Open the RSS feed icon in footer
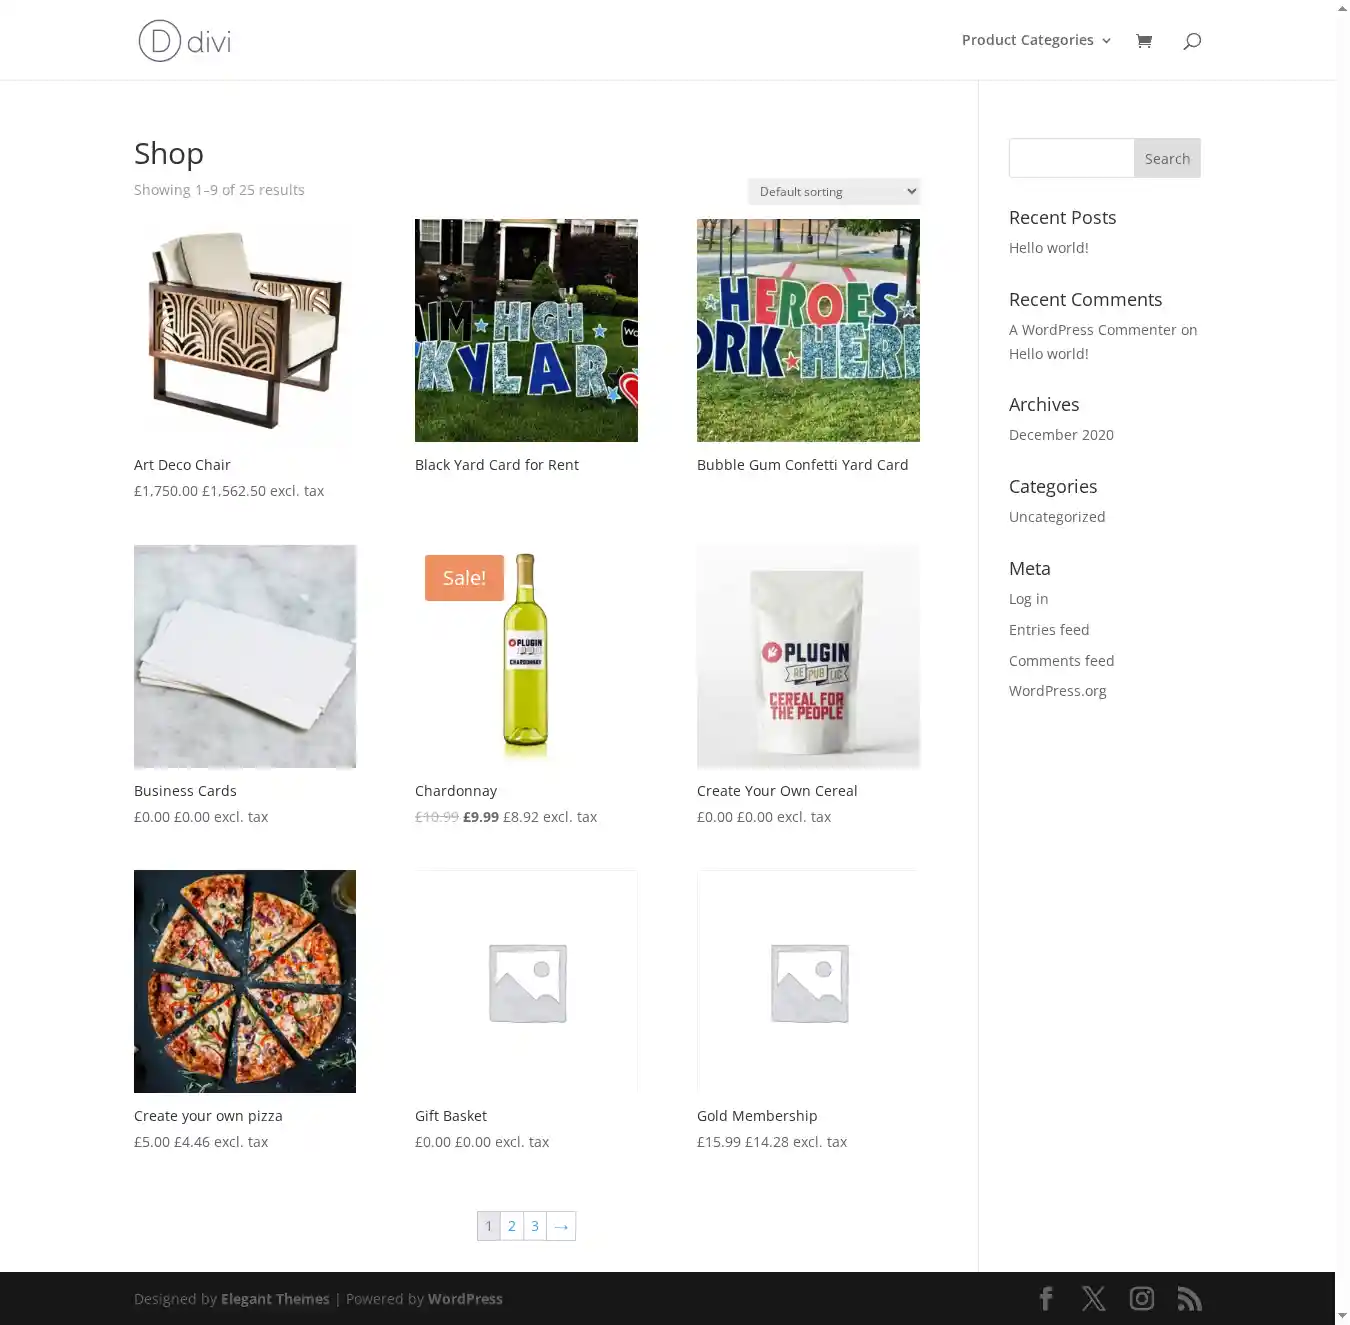This screenshot has width=1350, height=1325. click(x=1189, y=1298)
